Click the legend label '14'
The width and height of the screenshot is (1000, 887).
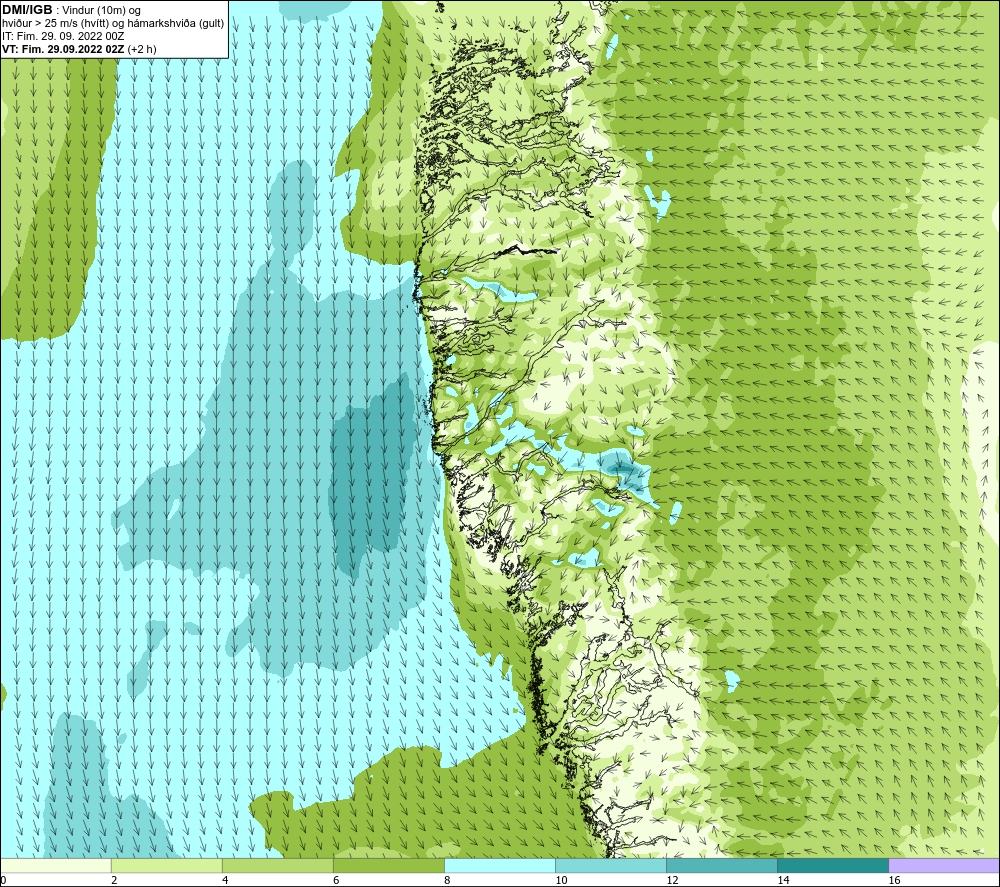coord(783,880)
